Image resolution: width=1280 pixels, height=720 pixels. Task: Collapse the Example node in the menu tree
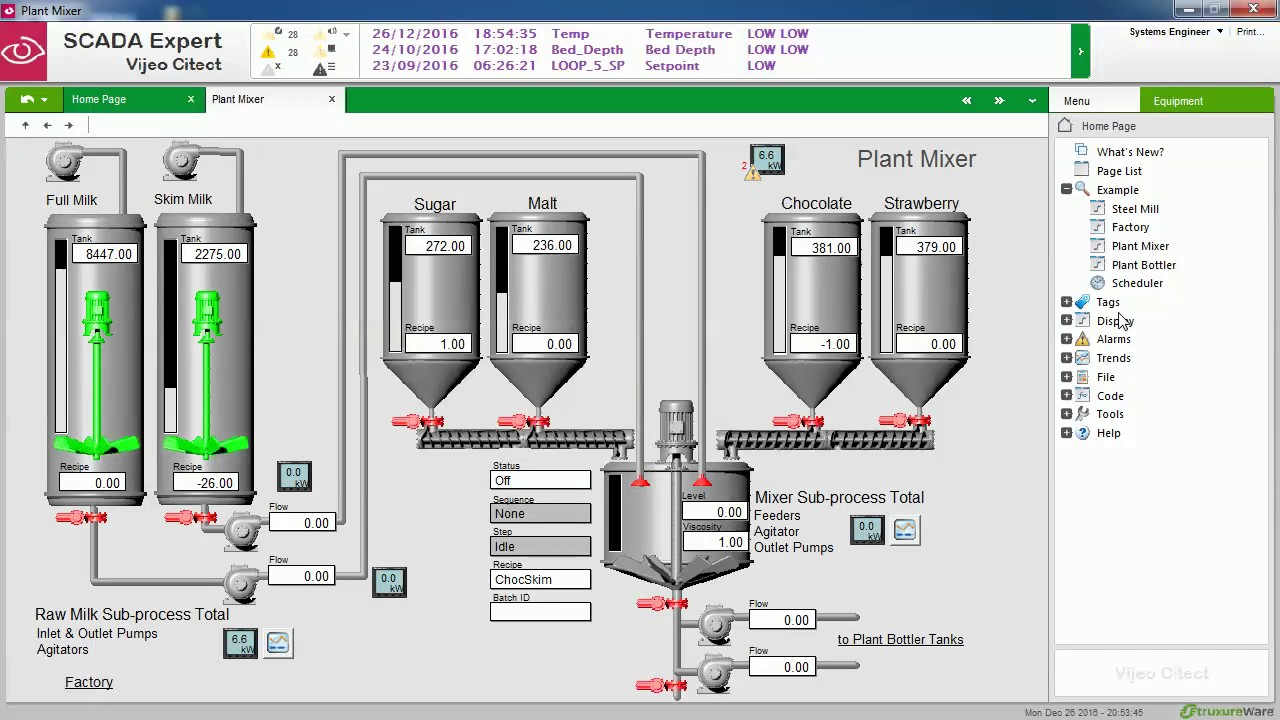(x=1066, y=190)
